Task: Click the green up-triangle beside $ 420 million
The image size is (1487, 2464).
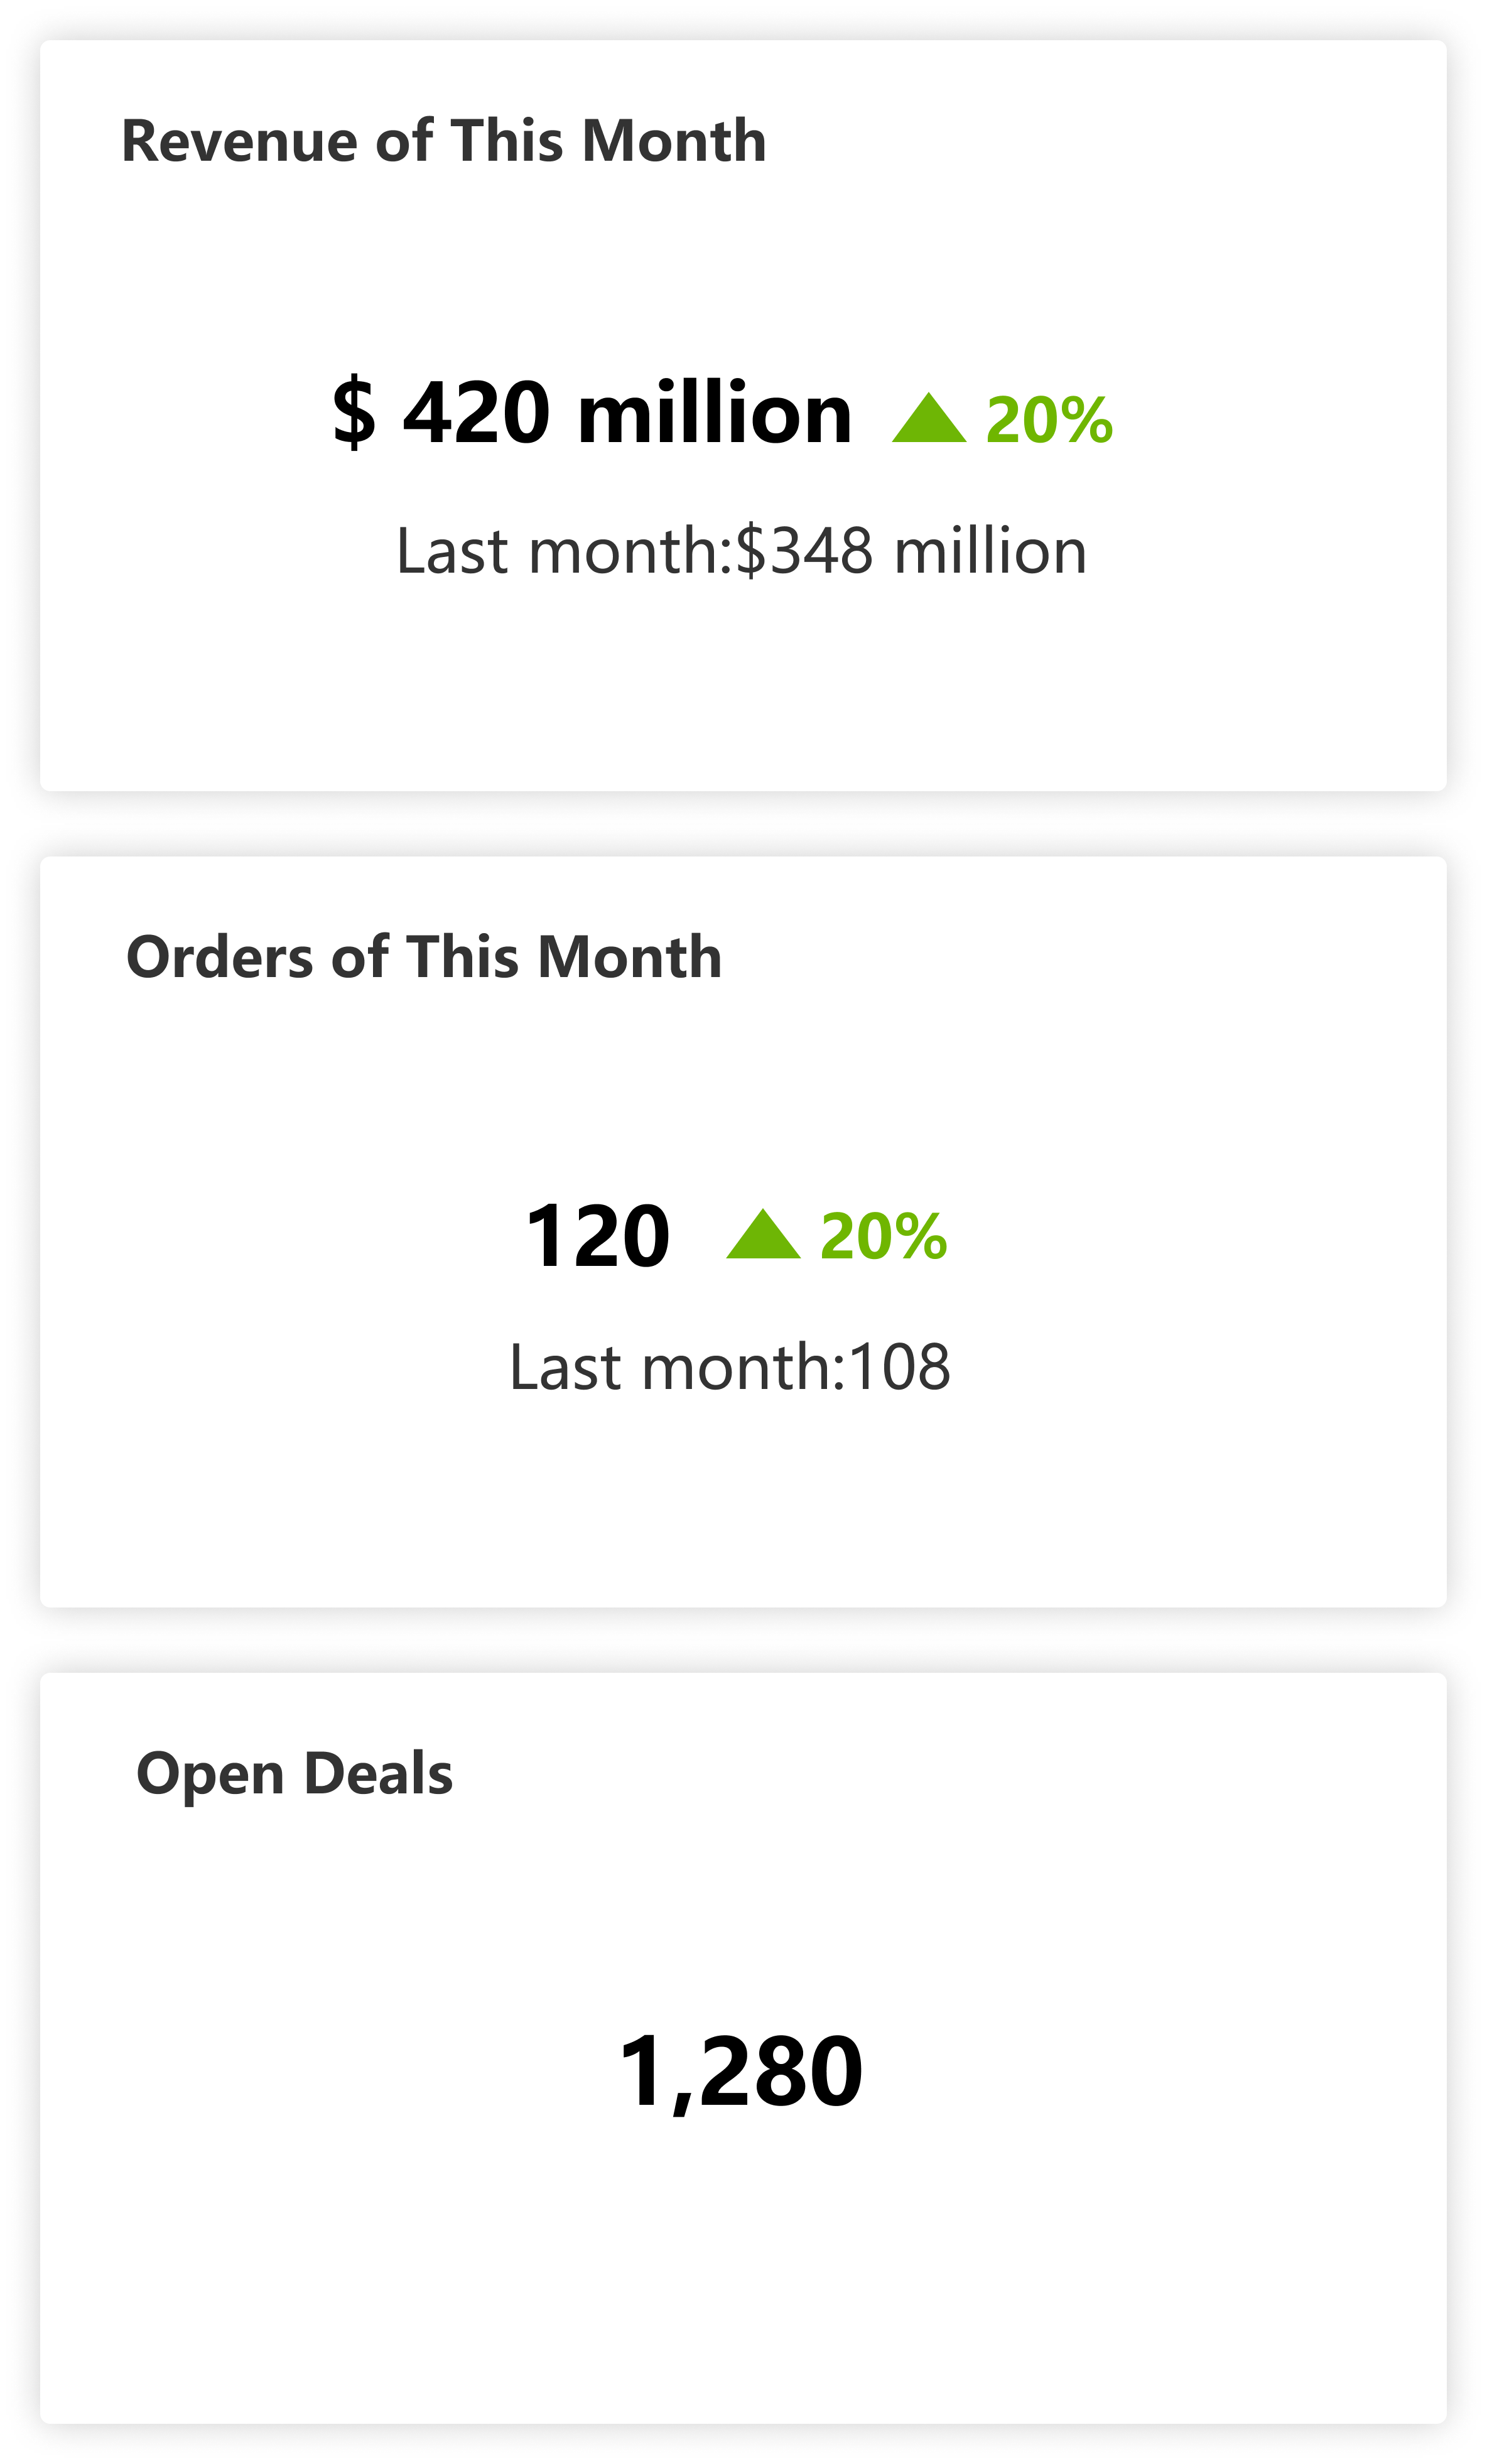Action: coord(929,419)
